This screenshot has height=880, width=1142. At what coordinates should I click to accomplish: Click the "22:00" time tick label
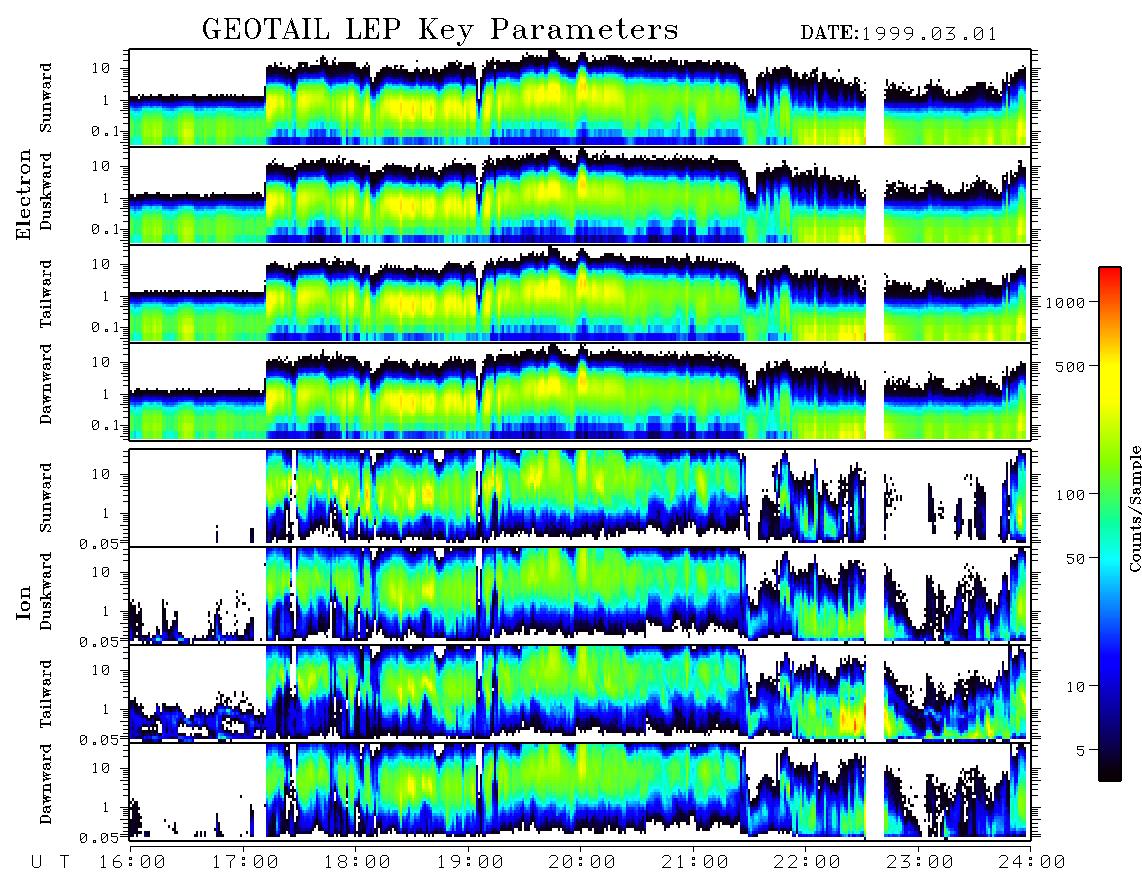point(807,863)
